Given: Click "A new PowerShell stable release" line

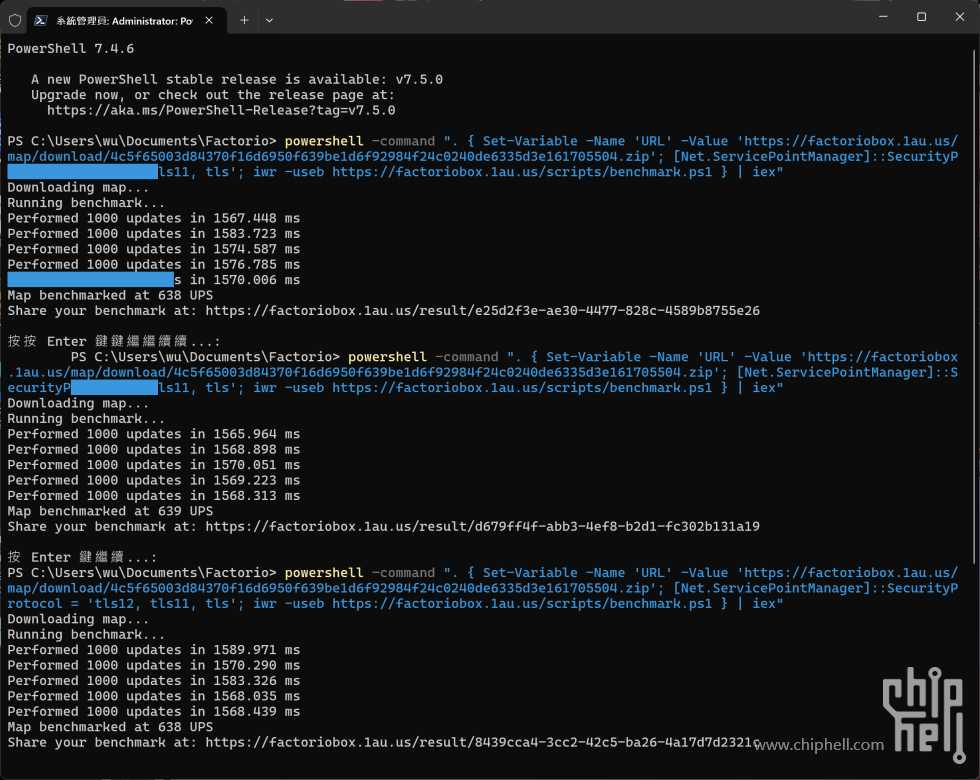Looking at the screenshot, I should (x=237, y=79).
